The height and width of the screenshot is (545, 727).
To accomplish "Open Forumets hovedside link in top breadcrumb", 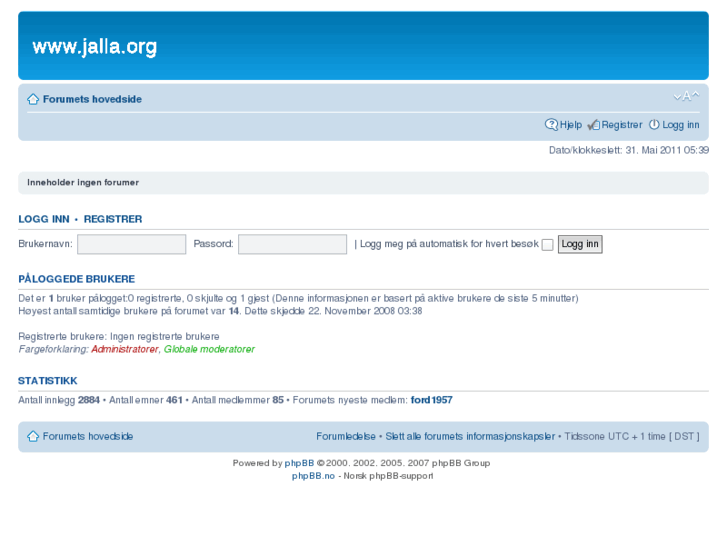I will tap(92, 99).
